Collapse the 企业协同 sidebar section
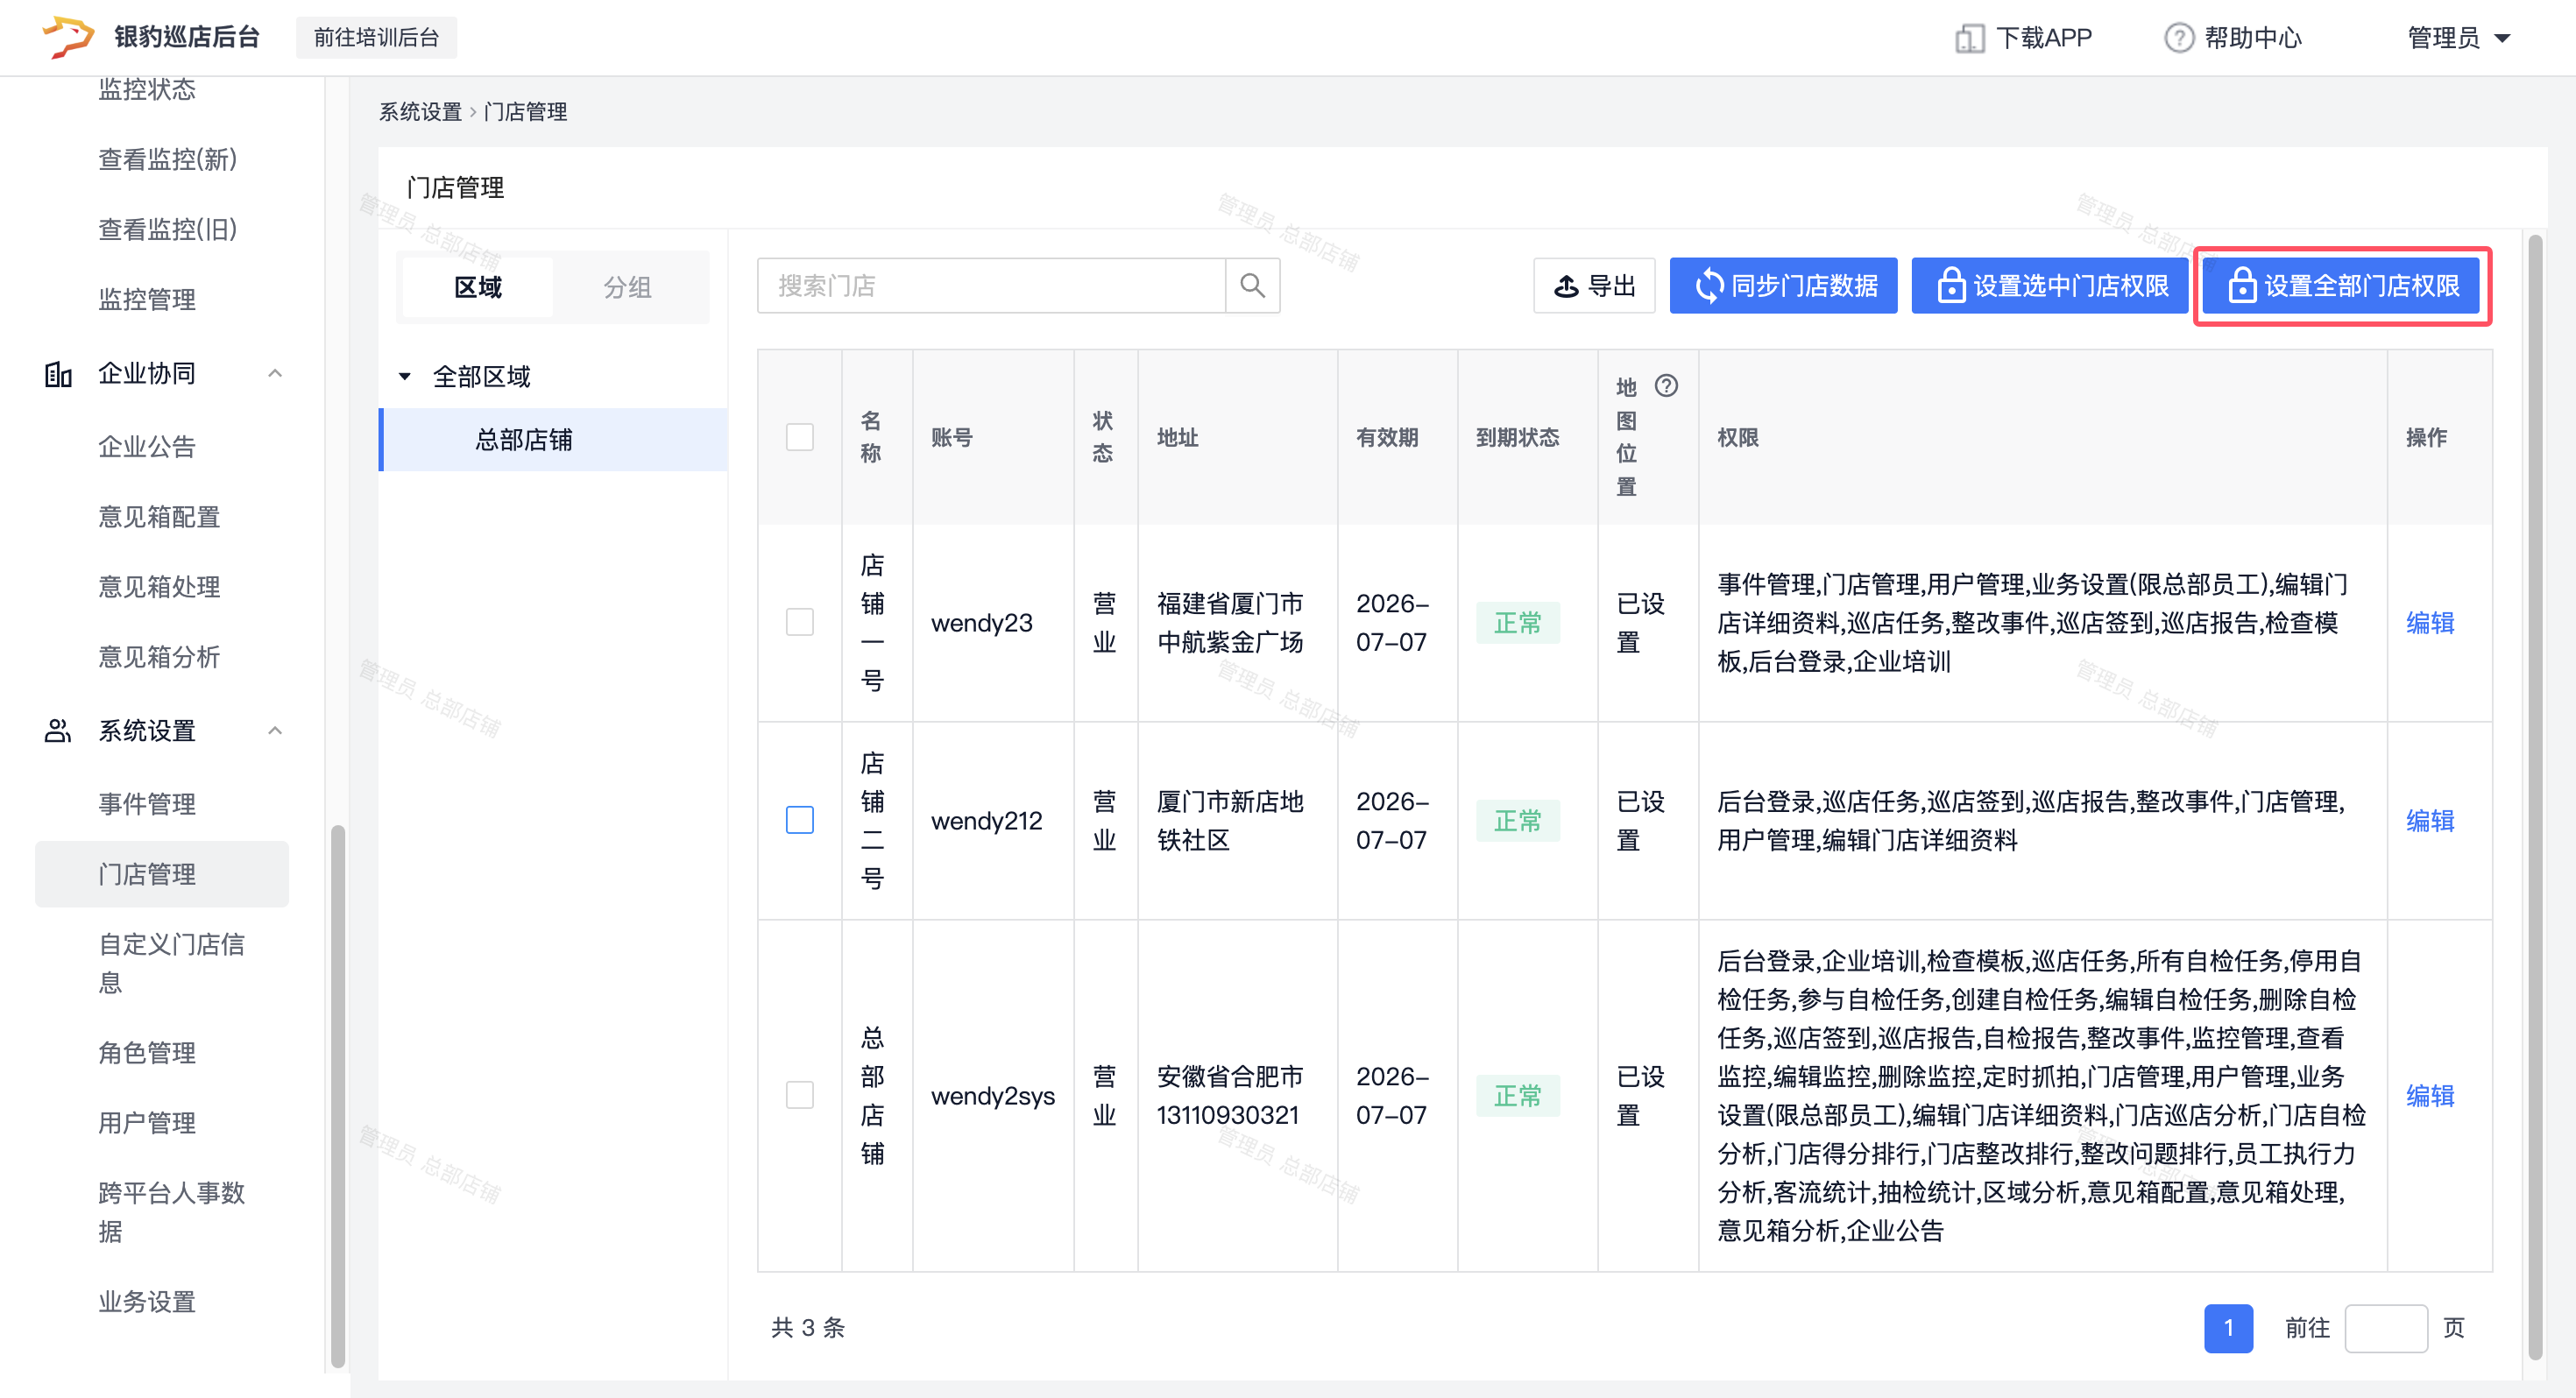Image resolution: width=2576 pixels, height=1398 pixels. pyautogui.click(x=275, y=374)
